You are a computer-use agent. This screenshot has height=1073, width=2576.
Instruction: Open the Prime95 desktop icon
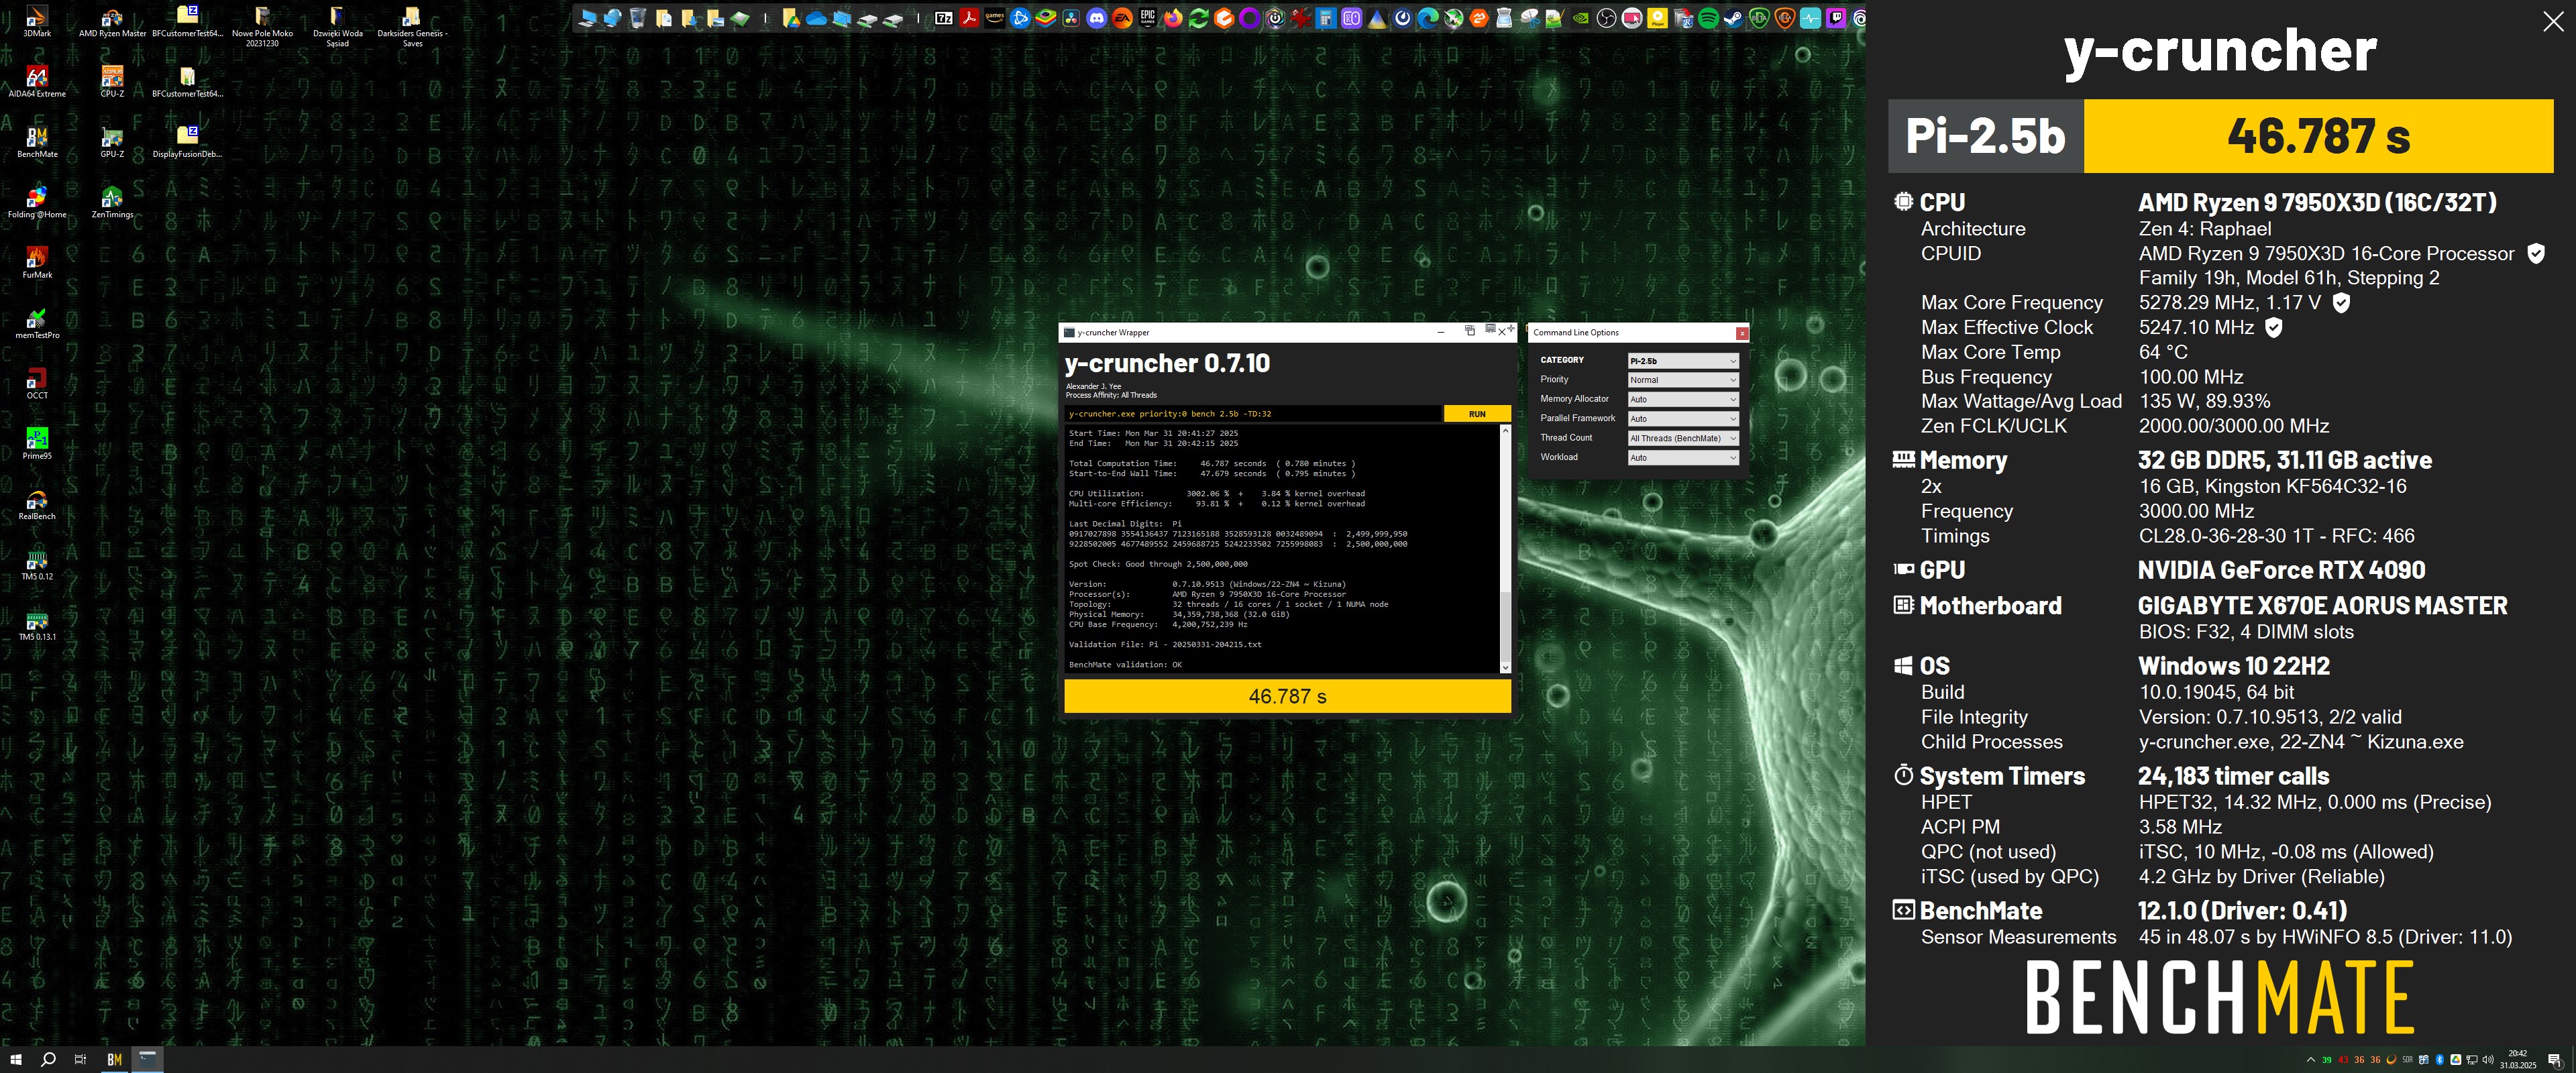(x=37, y=443)
